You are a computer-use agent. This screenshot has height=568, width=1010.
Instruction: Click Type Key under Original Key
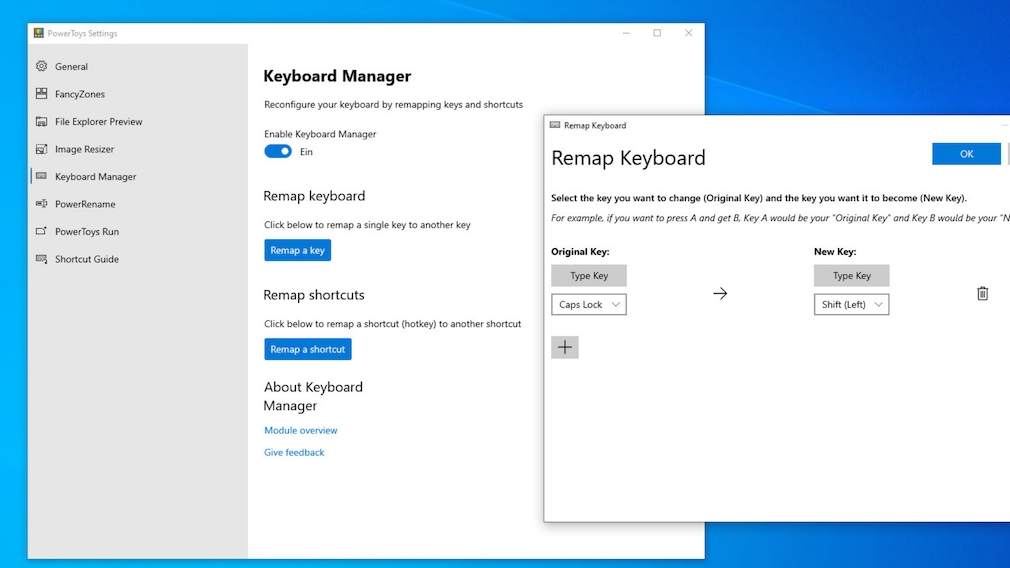pyautogui.click(x=589, y=276)
